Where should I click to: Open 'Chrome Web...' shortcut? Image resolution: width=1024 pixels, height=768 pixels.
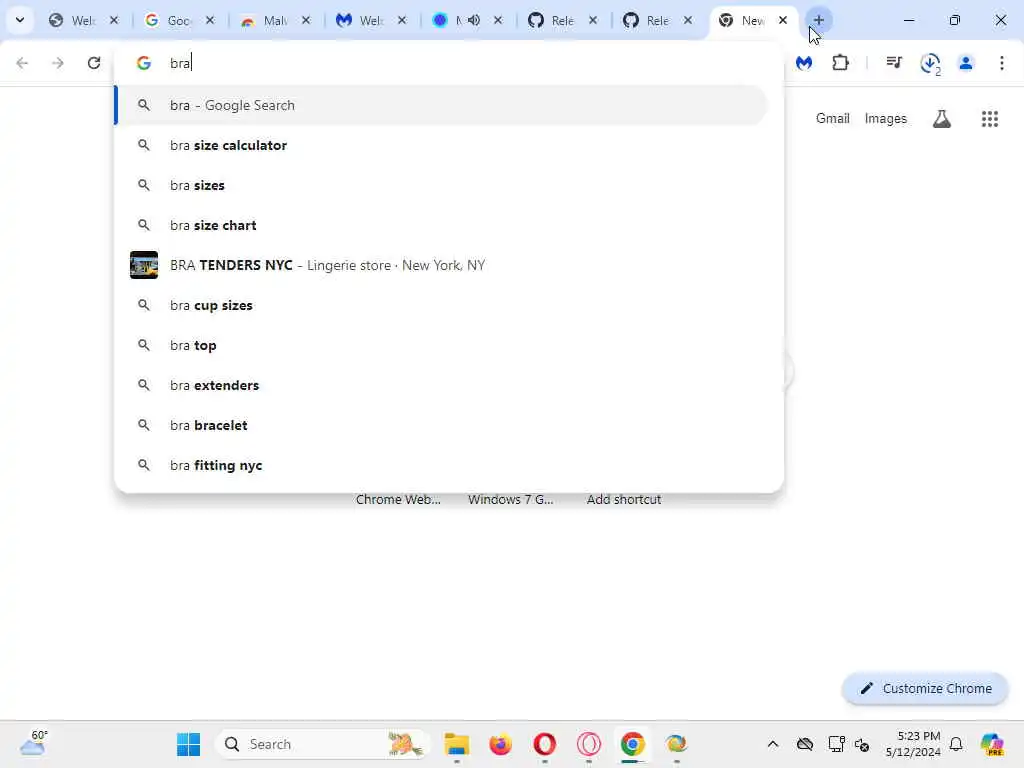398,500
